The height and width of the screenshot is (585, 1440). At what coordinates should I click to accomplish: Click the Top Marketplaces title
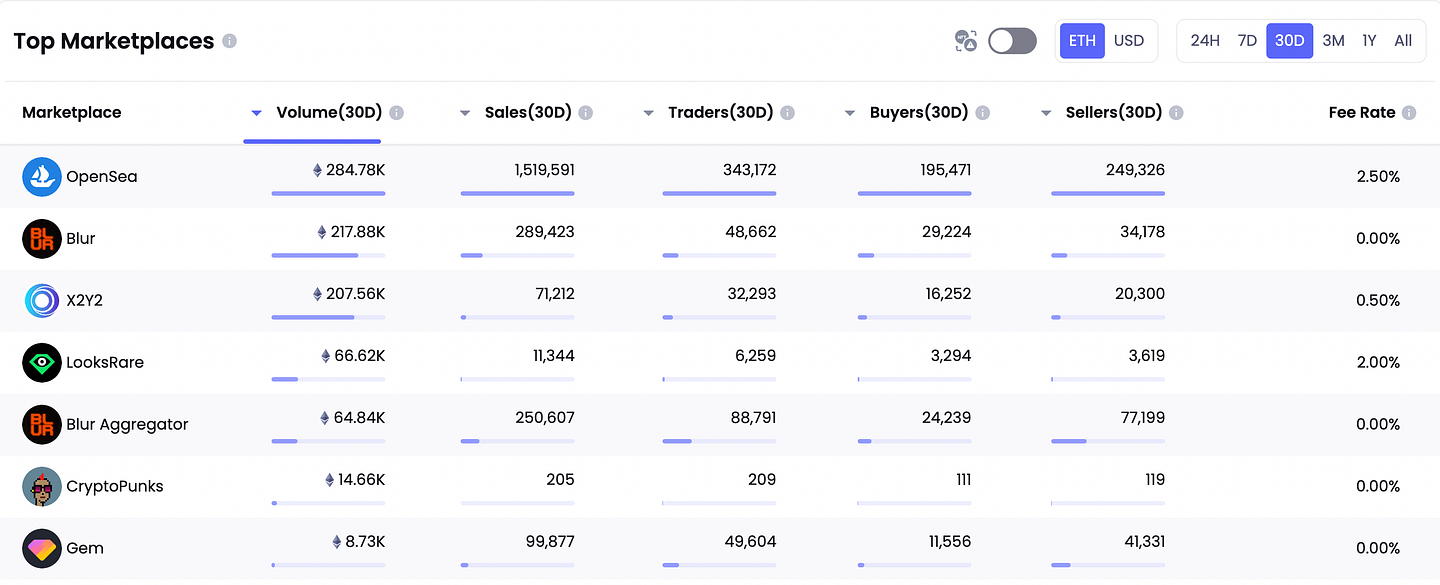(114, 41)
